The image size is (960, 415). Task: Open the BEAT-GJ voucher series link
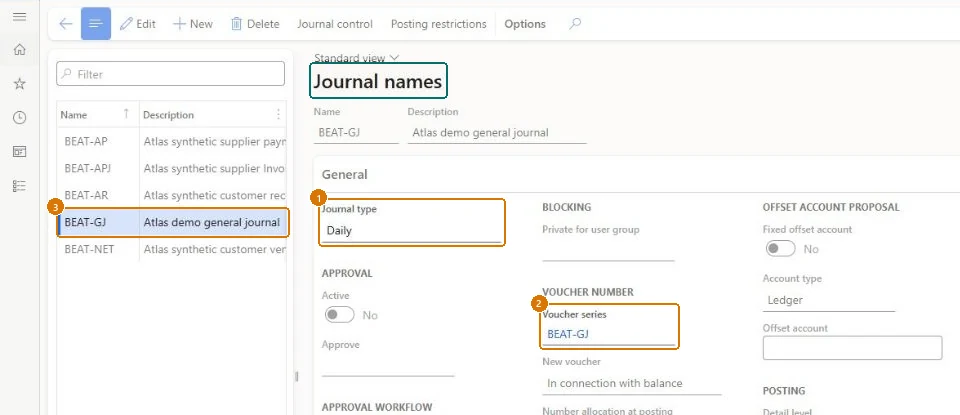[x=568, y=334]
